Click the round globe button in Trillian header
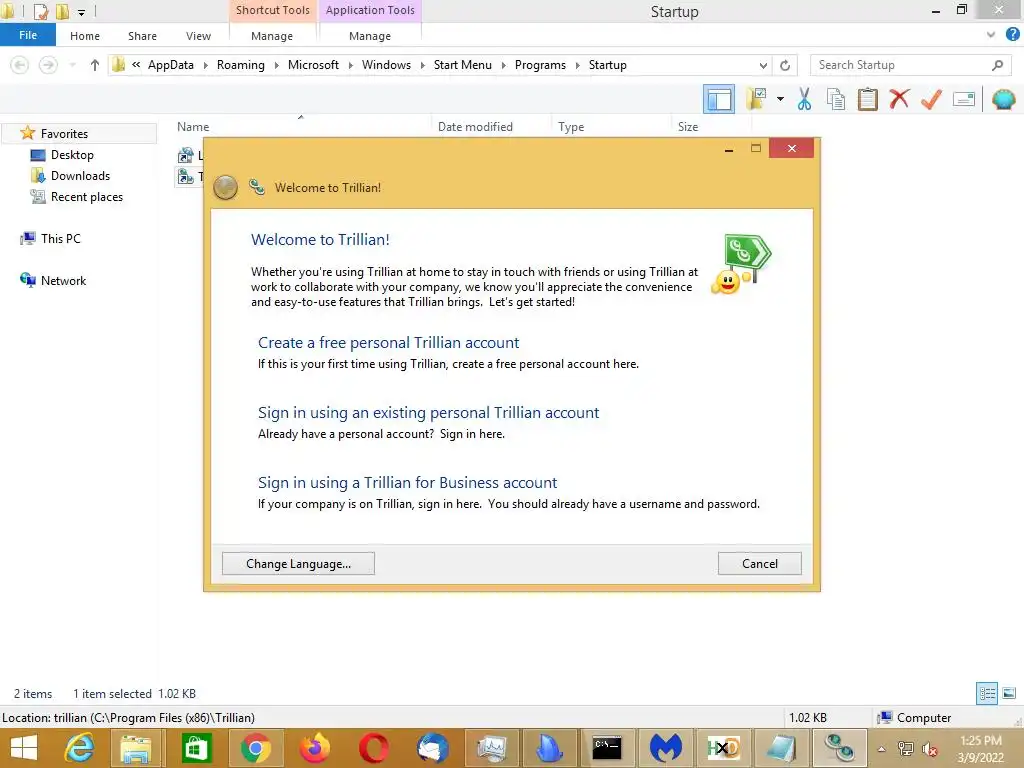 (x=225, y=188)
